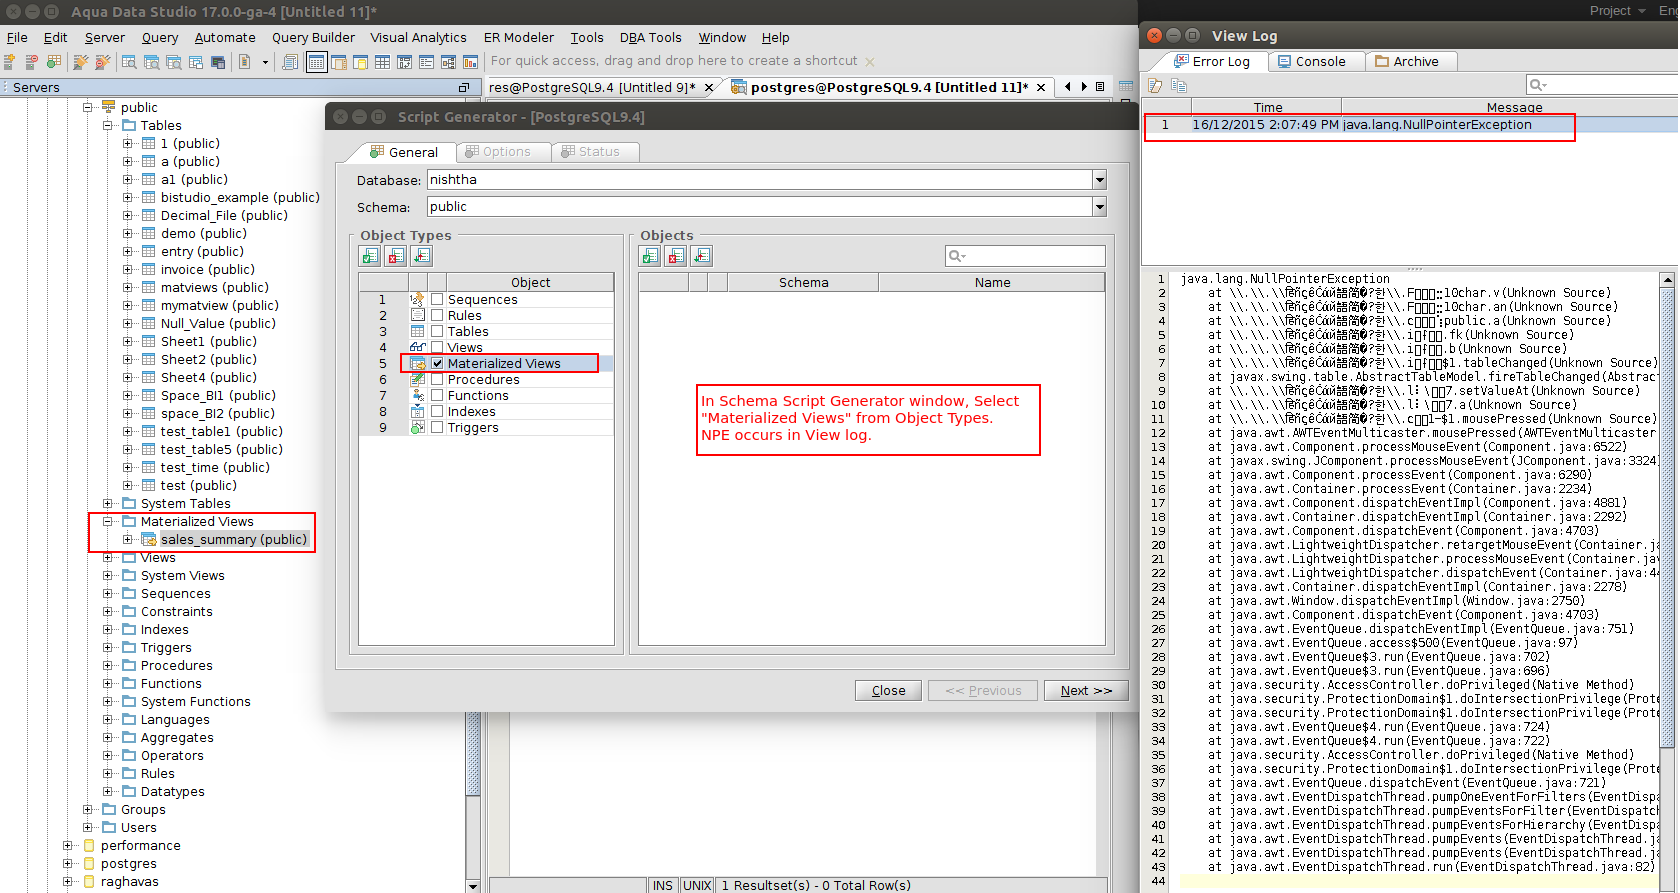Click the Schema column header in Objects
Screen dimensions: 1680x893
803,283
